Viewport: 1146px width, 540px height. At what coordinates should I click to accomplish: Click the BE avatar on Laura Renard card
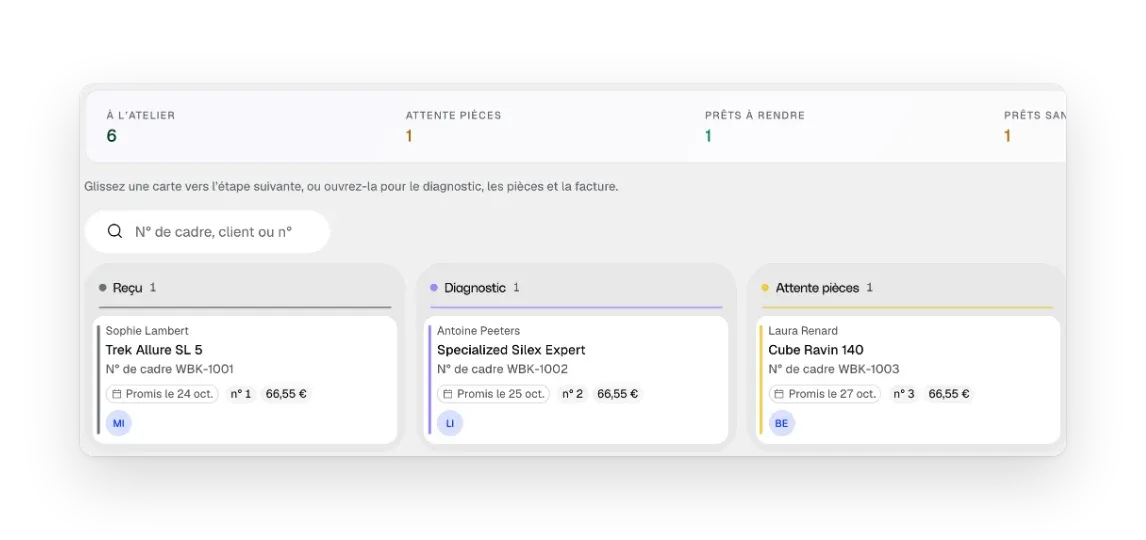pos(781,423)
